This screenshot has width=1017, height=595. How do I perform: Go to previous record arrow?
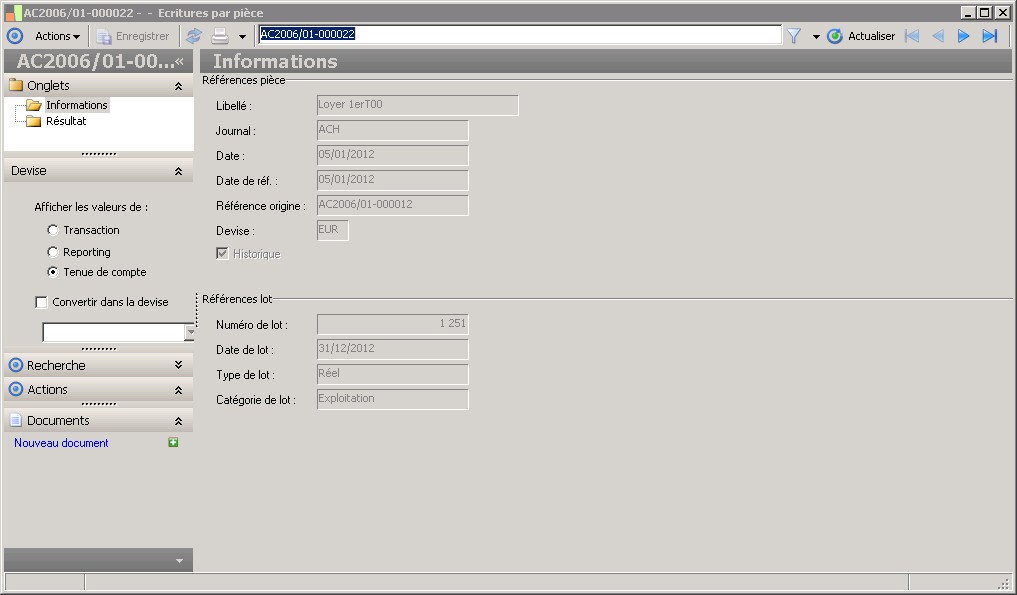click(938, 36)
